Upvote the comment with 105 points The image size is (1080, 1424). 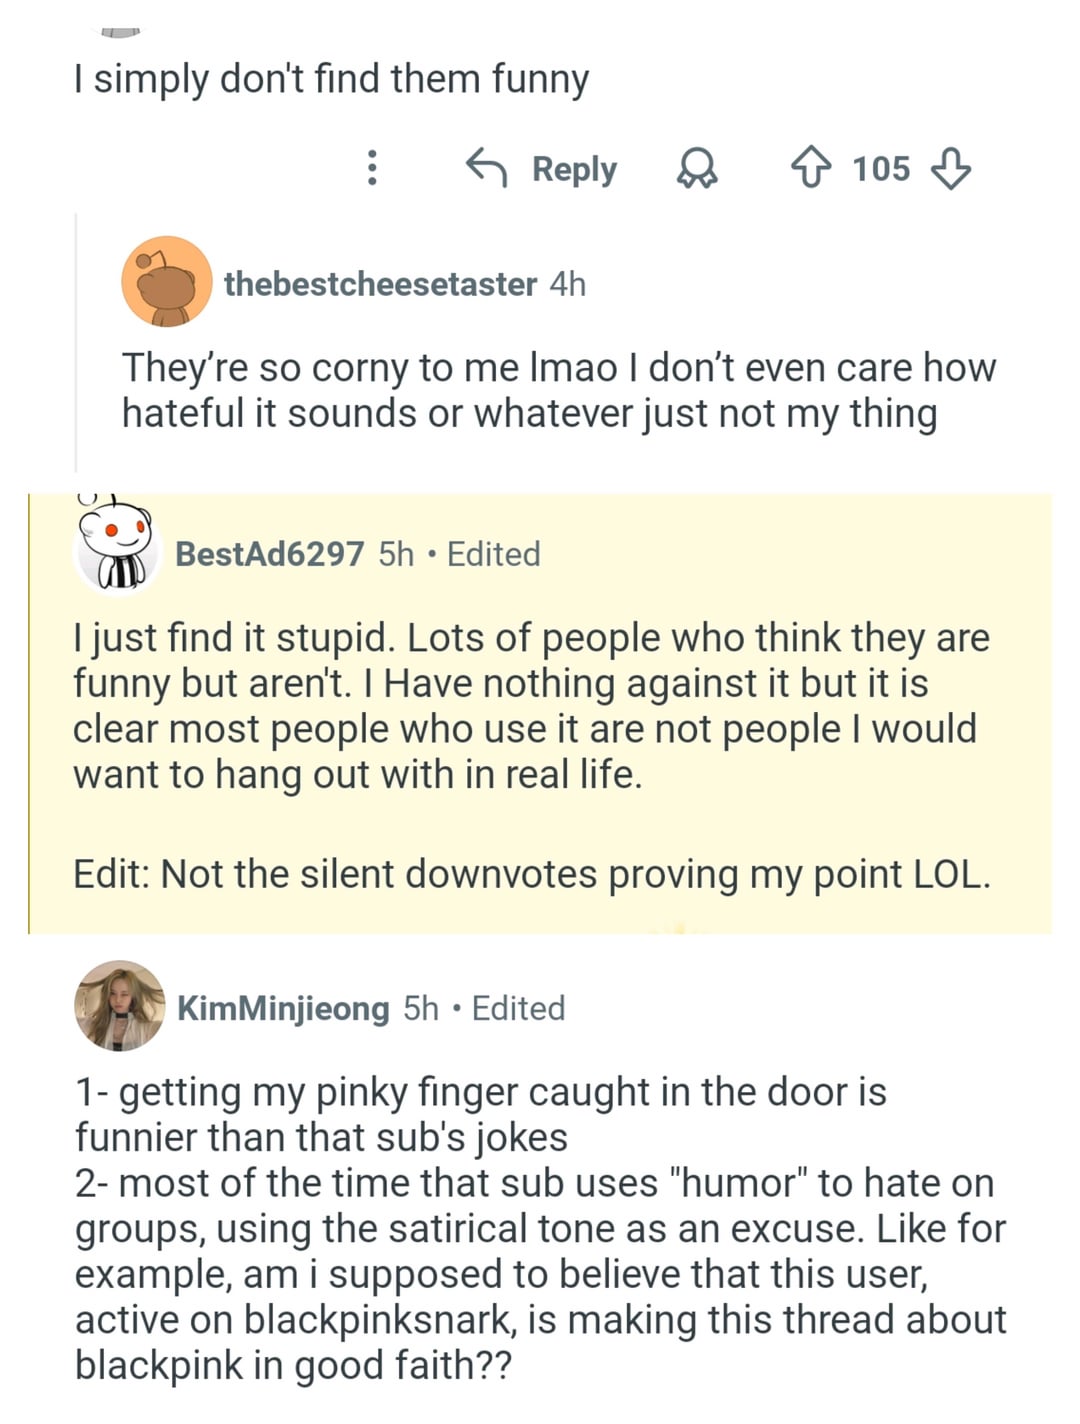[x=811, y=168]
